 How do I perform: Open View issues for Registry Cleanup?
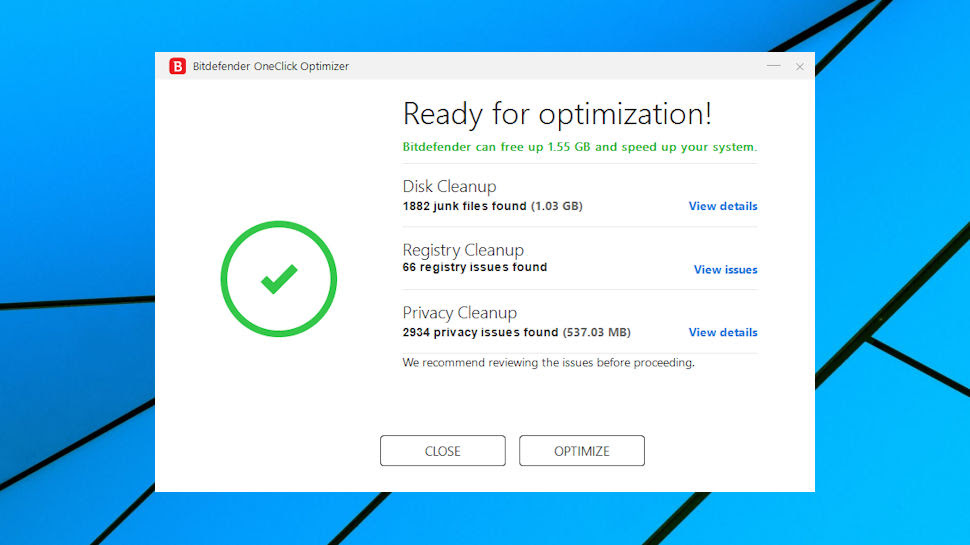725,270
